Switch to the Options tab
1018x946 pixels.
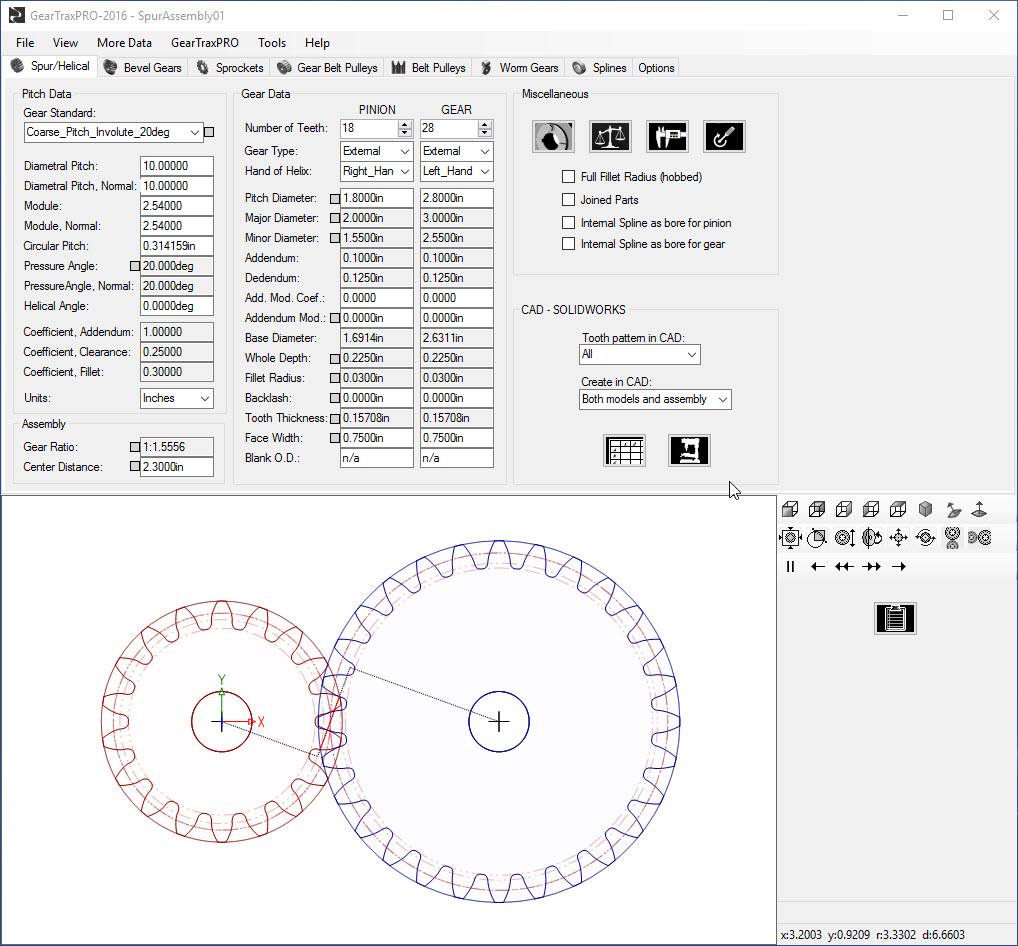(656, 68)
